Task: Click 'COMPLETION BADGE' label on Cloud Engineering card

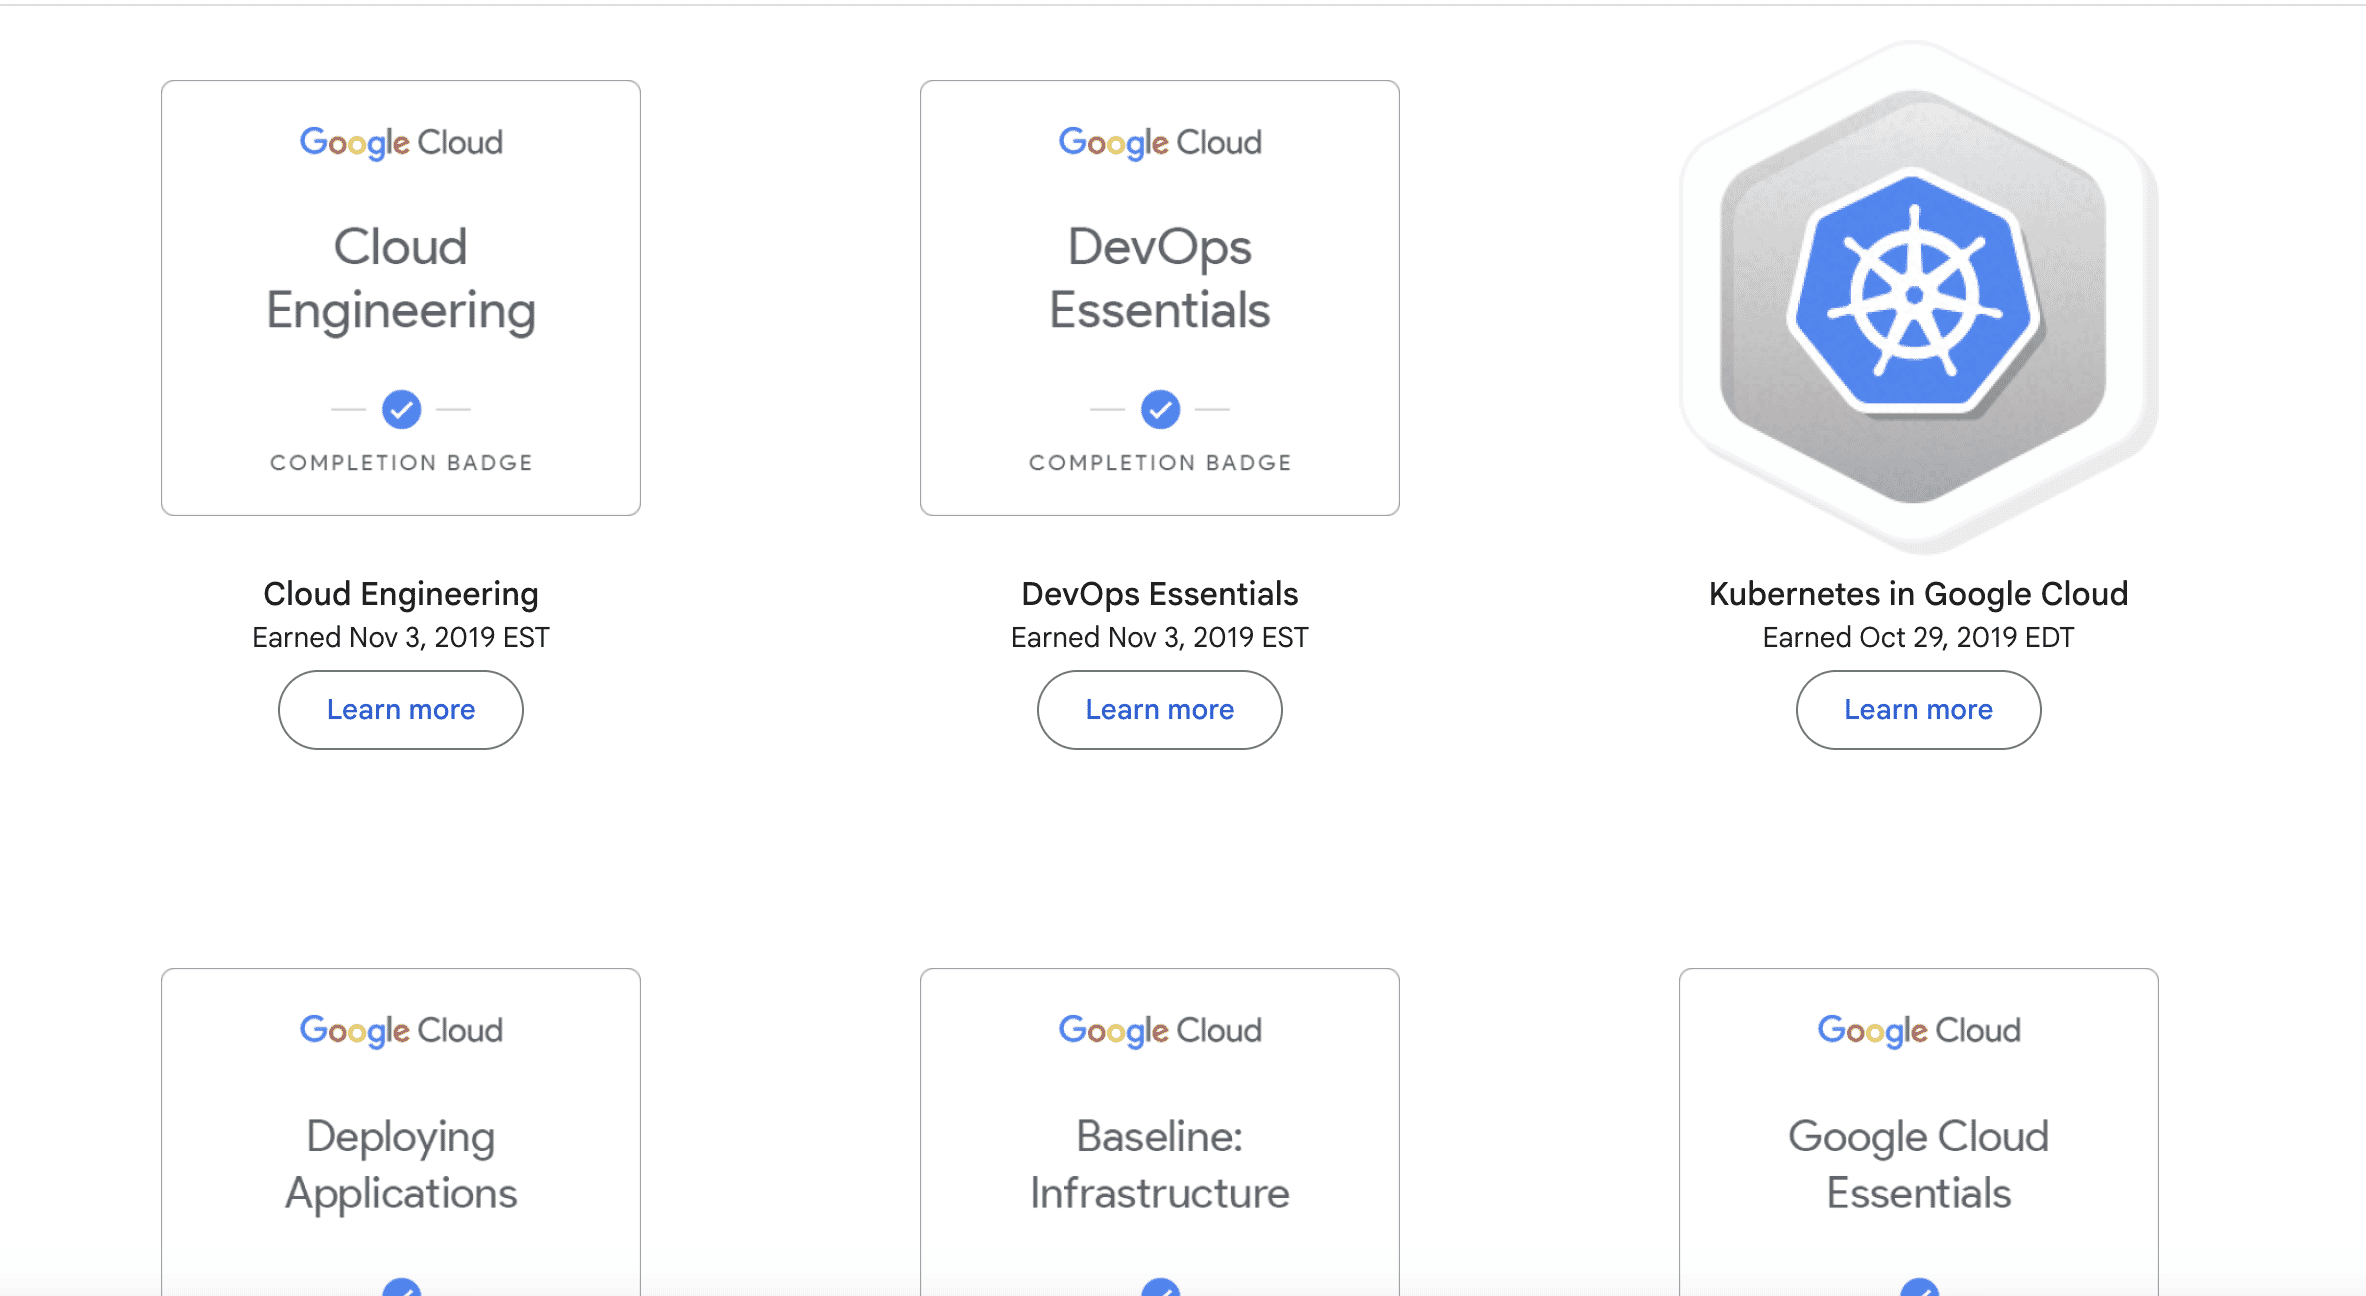Action: (x=401, y=463)
